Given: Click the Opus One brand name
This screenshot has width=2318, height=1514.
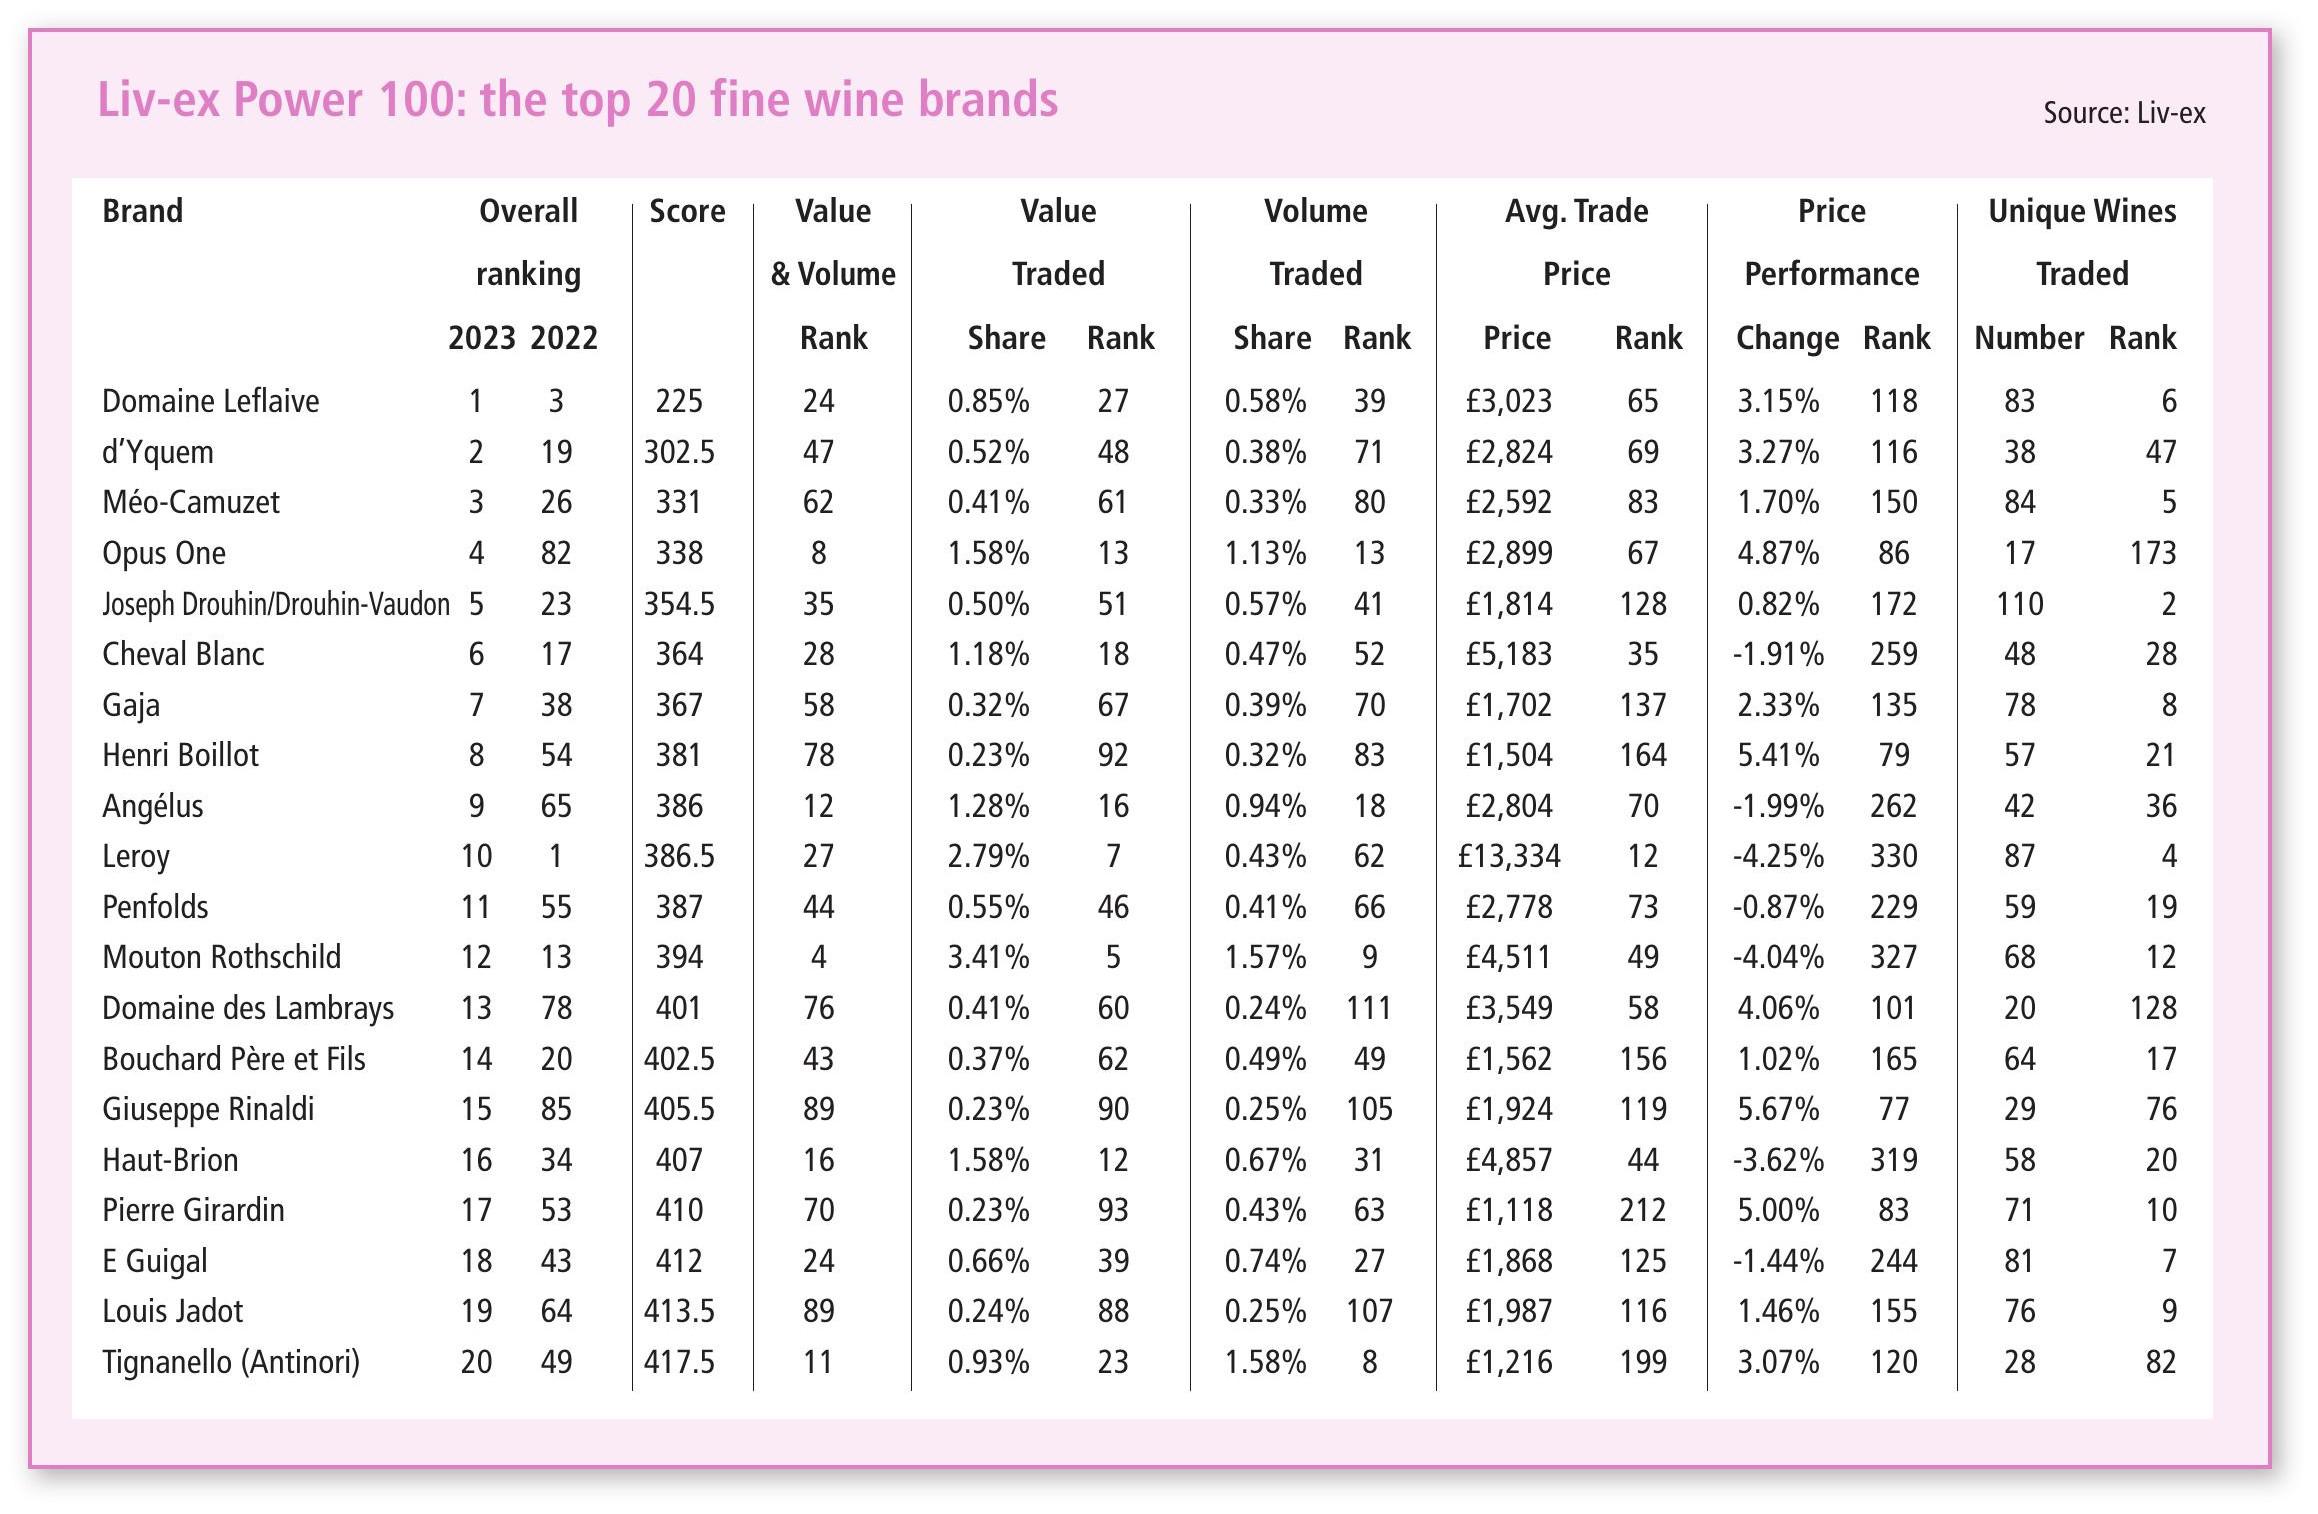Looking at the screenshot, I should (x=164, y=553).
